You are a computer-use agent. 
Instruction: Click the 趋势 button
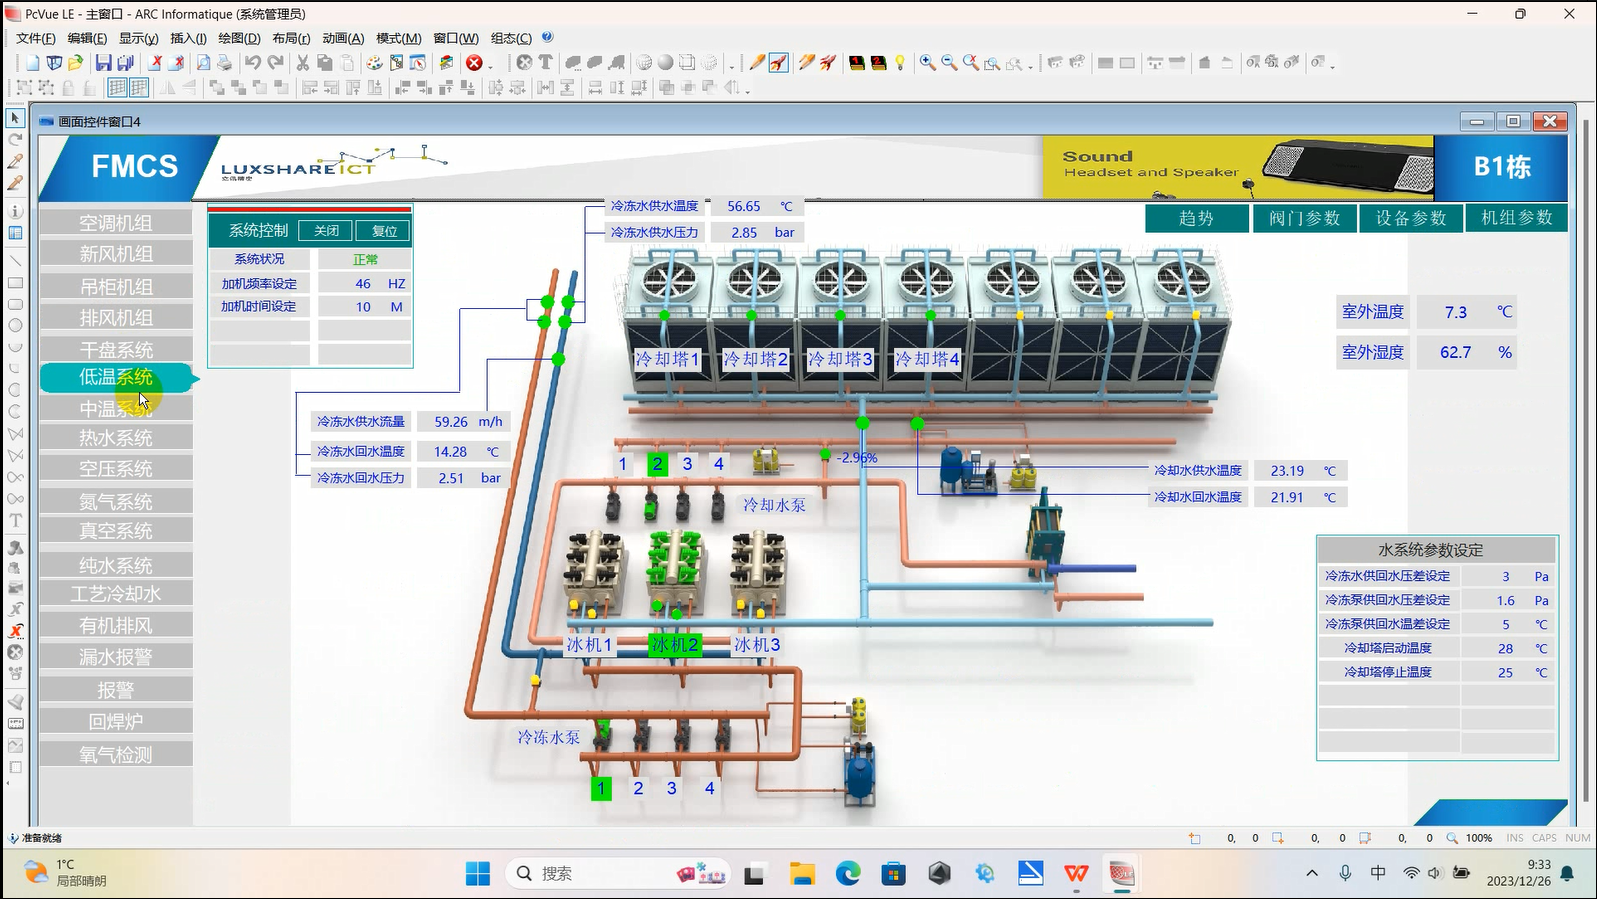click(x=1196, y=218)
